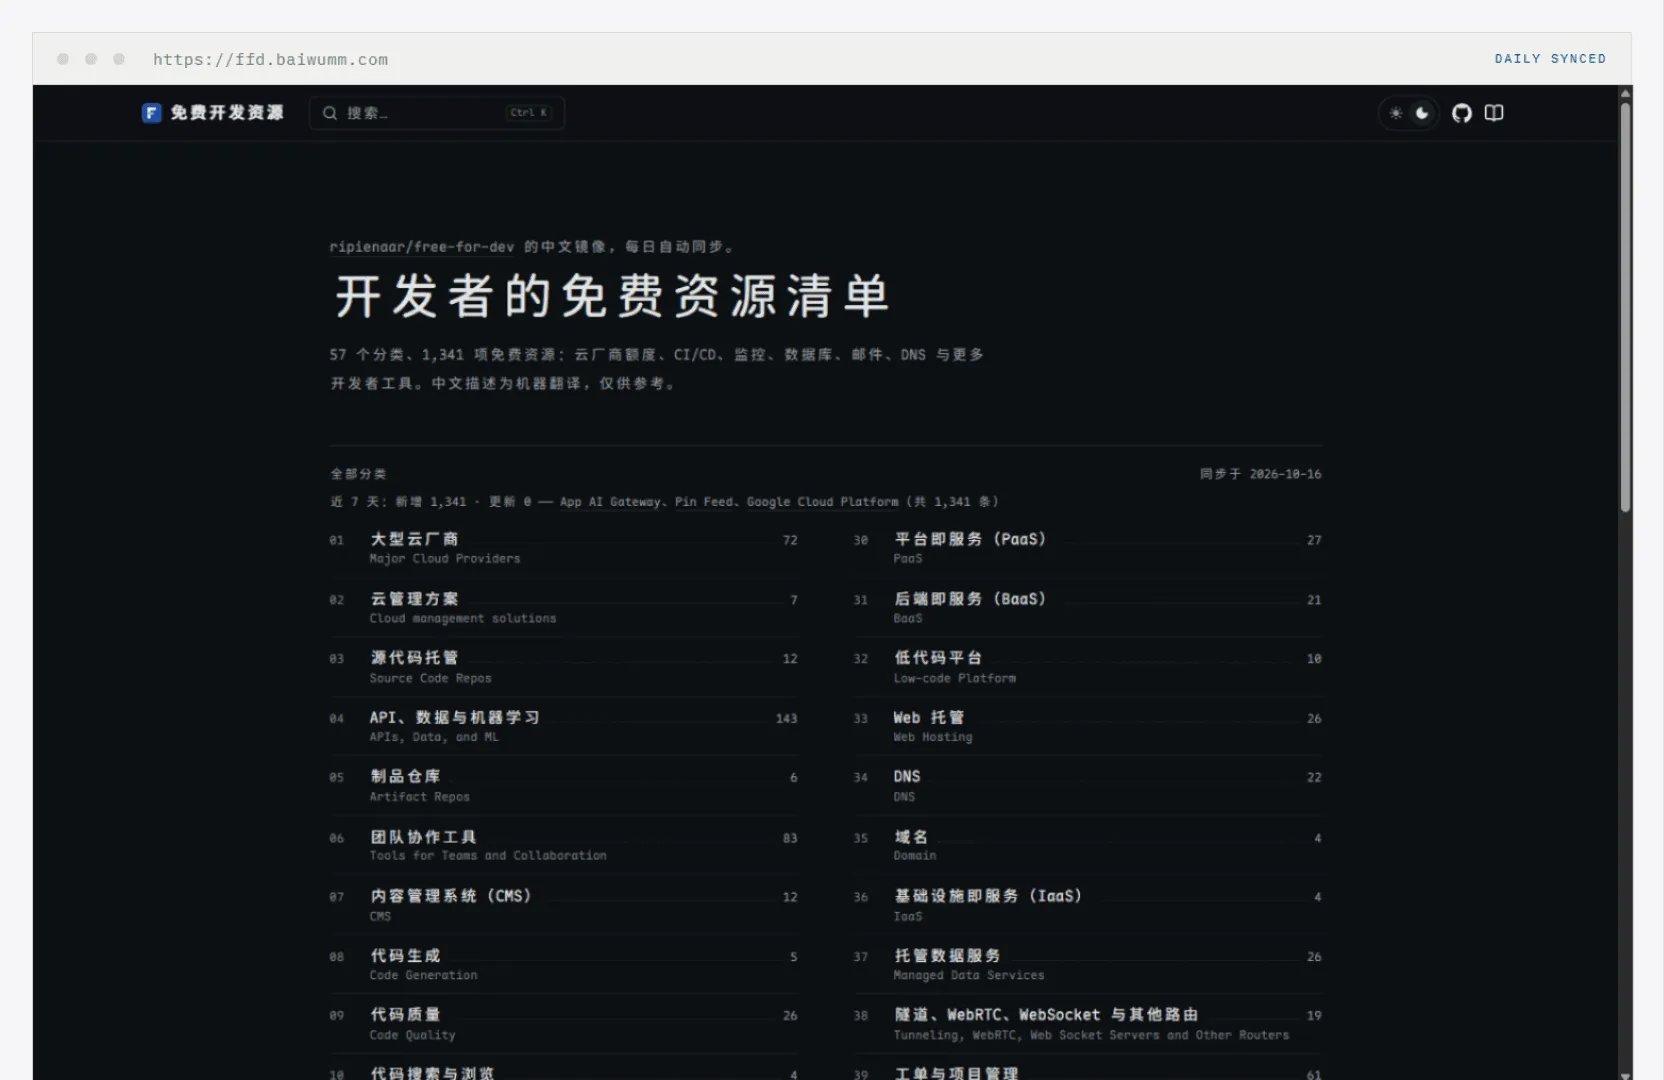Open 内容管理系统 (CMS) category
This screenshot has width=1664, height=1080.
click(564, 905)
